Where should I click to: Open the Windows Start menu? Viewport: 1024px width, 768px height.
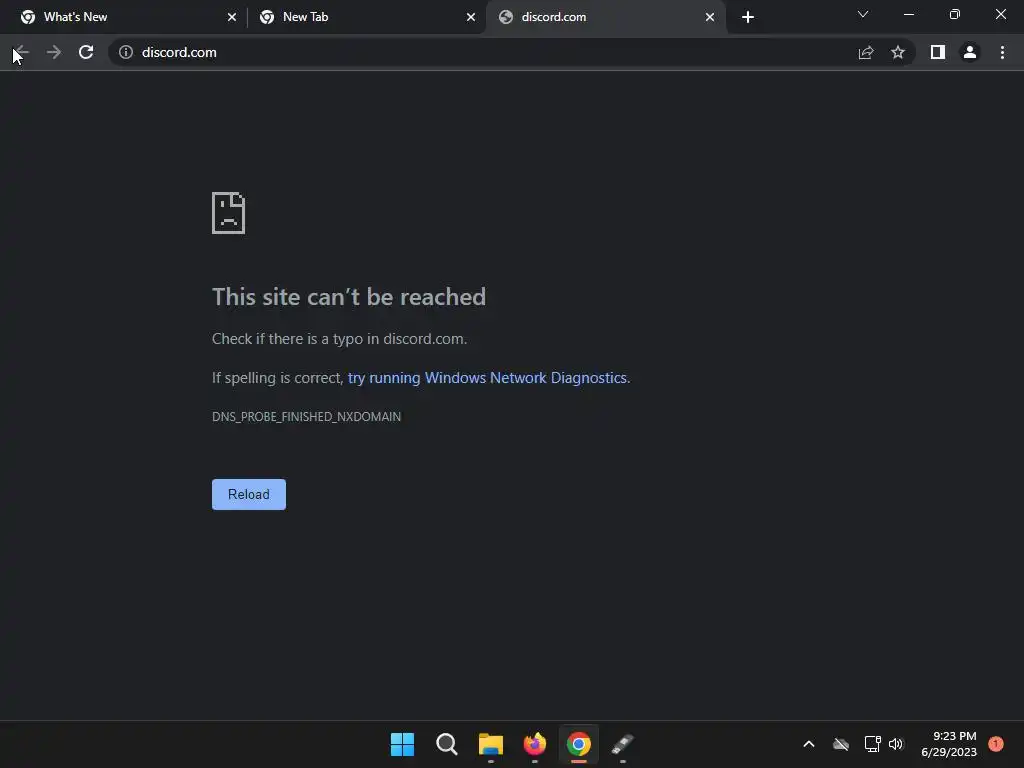click(x=402, y=744)
